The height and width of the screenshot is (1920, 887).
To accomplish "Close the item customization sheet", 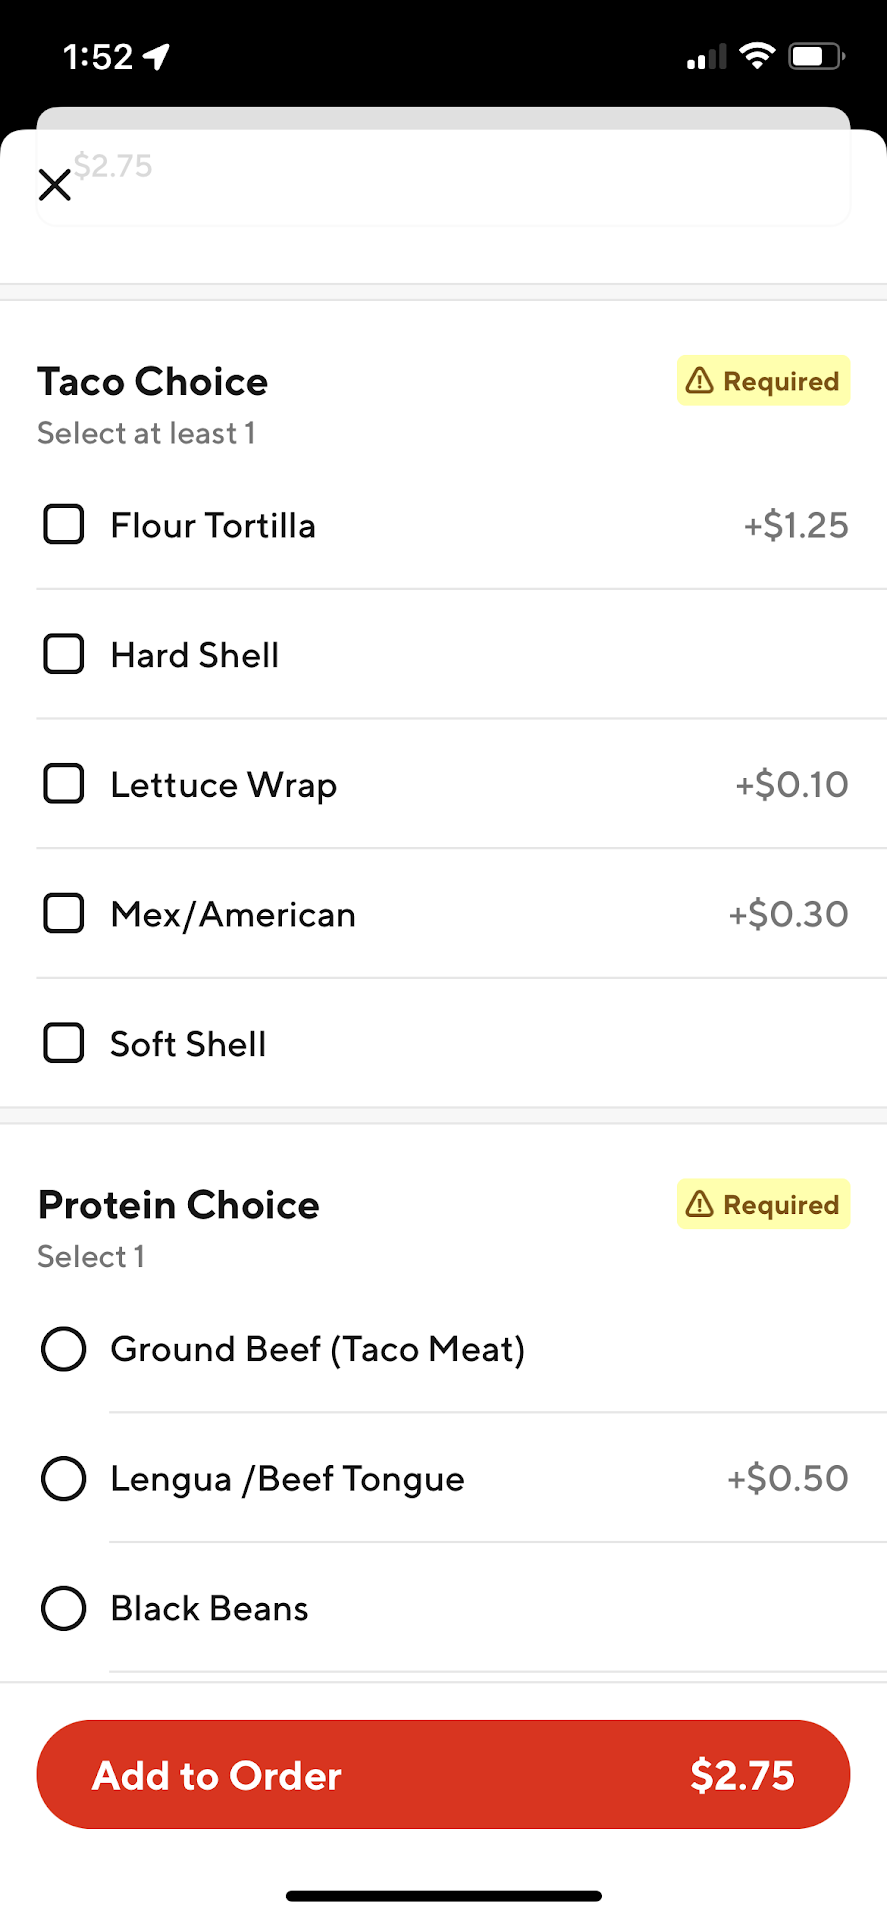I will point(55,185).
